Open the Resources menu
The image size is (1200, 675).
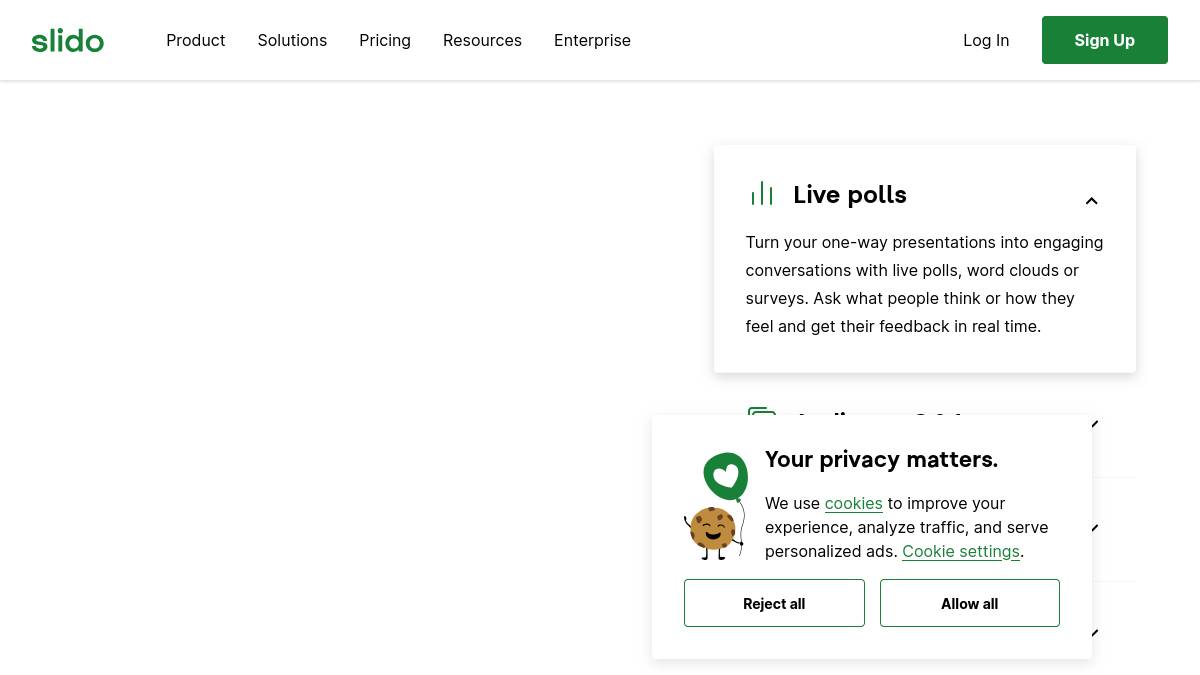tap(482, 41)
